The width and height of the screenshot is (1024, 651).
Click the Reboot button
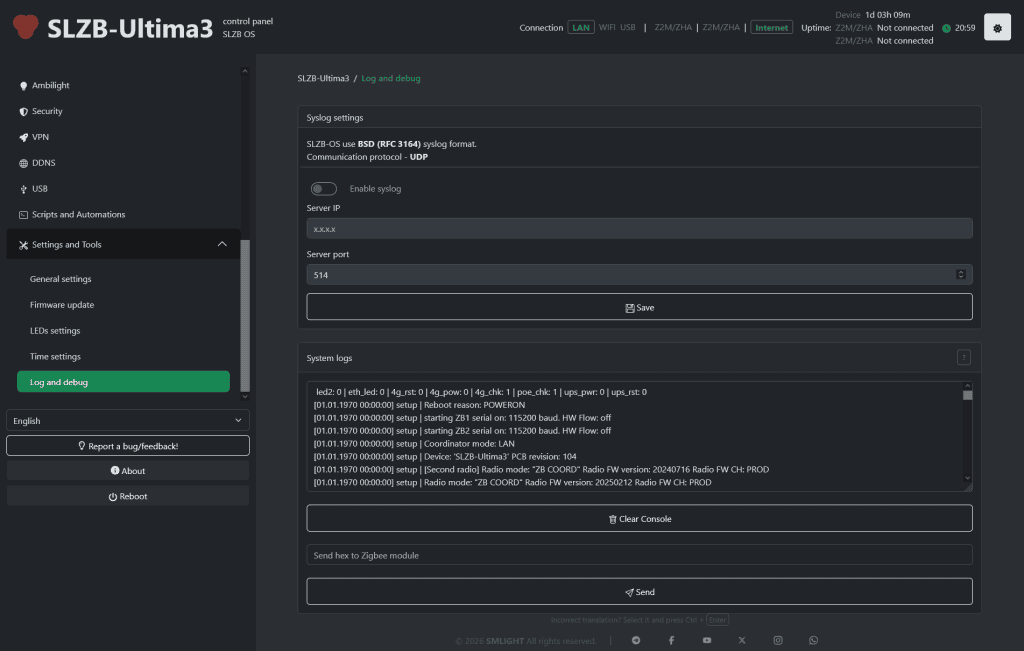(128, 496)
